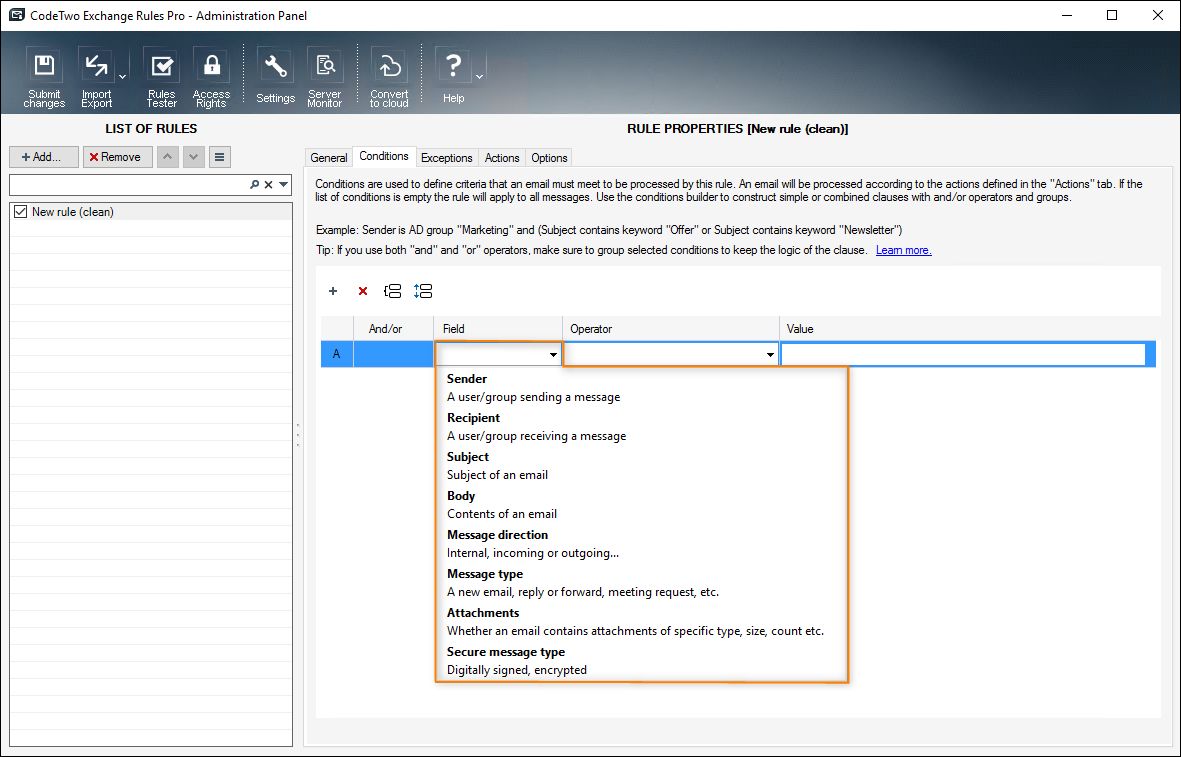This screenshot has width=1181, height=757.
Task: Open Access Rights settings
Action: pos(212,78)
